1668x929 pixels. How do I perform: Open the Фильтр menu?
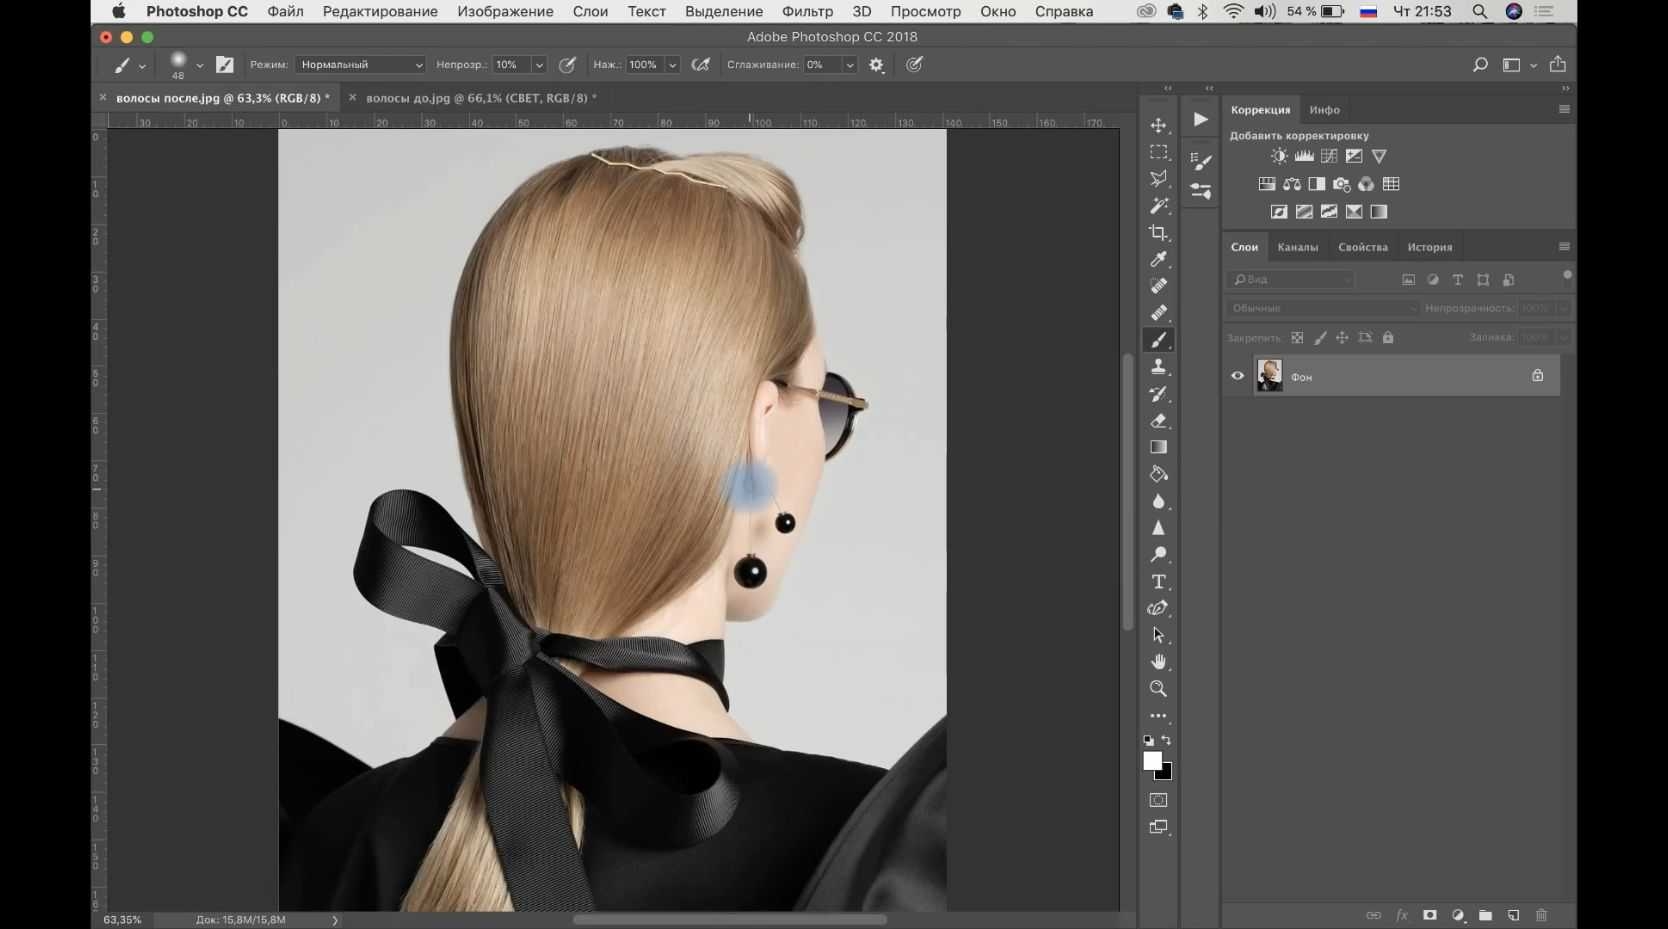807,11
